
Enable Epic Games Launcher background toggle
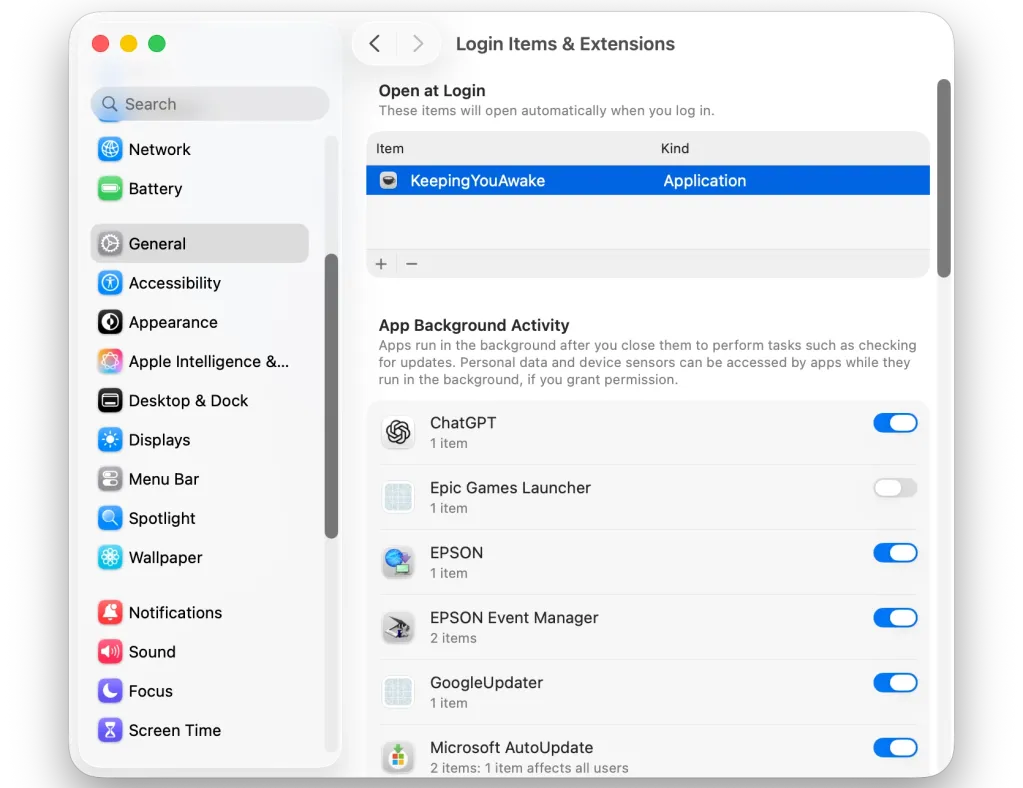(895, 488)
